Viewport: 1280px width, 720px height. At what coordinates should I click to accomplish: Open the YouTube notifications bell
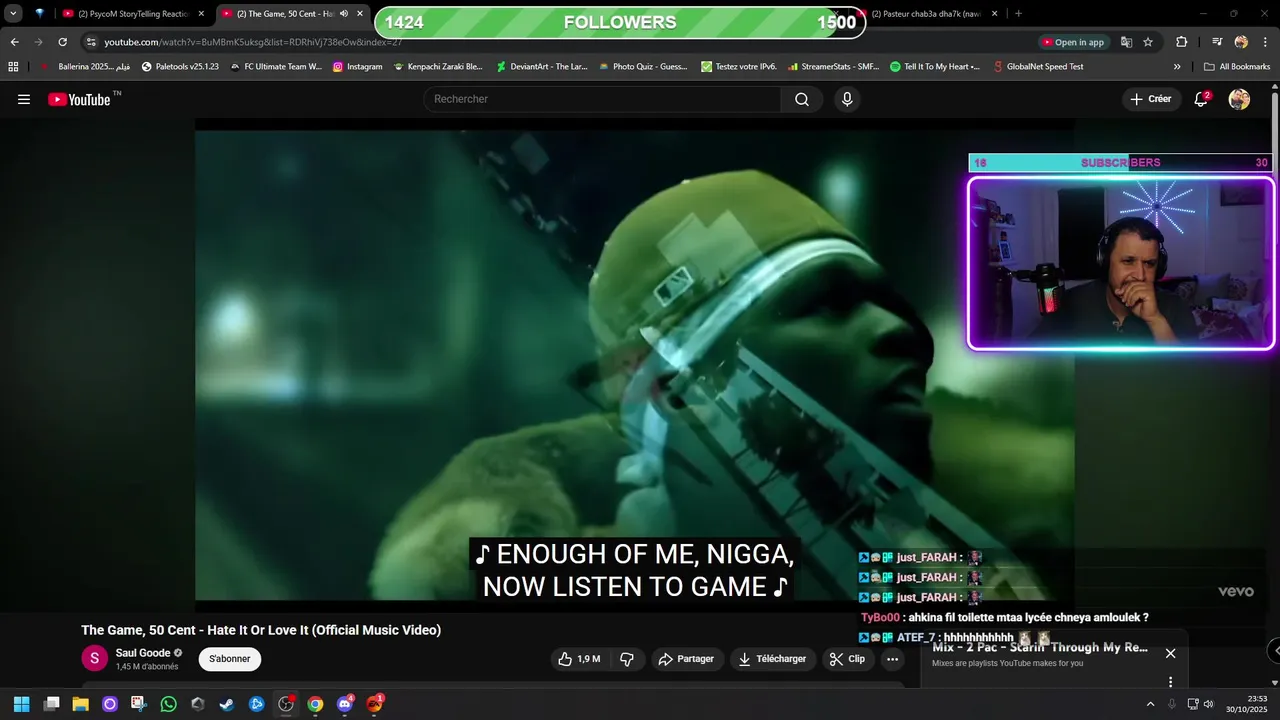1201,99
